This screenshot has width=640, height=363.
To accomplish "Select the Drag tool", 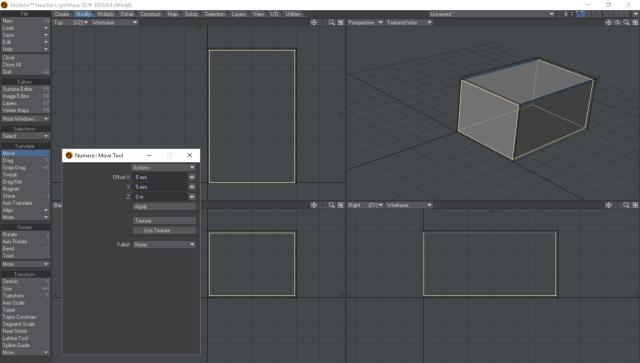I will [x=25, y=160].
